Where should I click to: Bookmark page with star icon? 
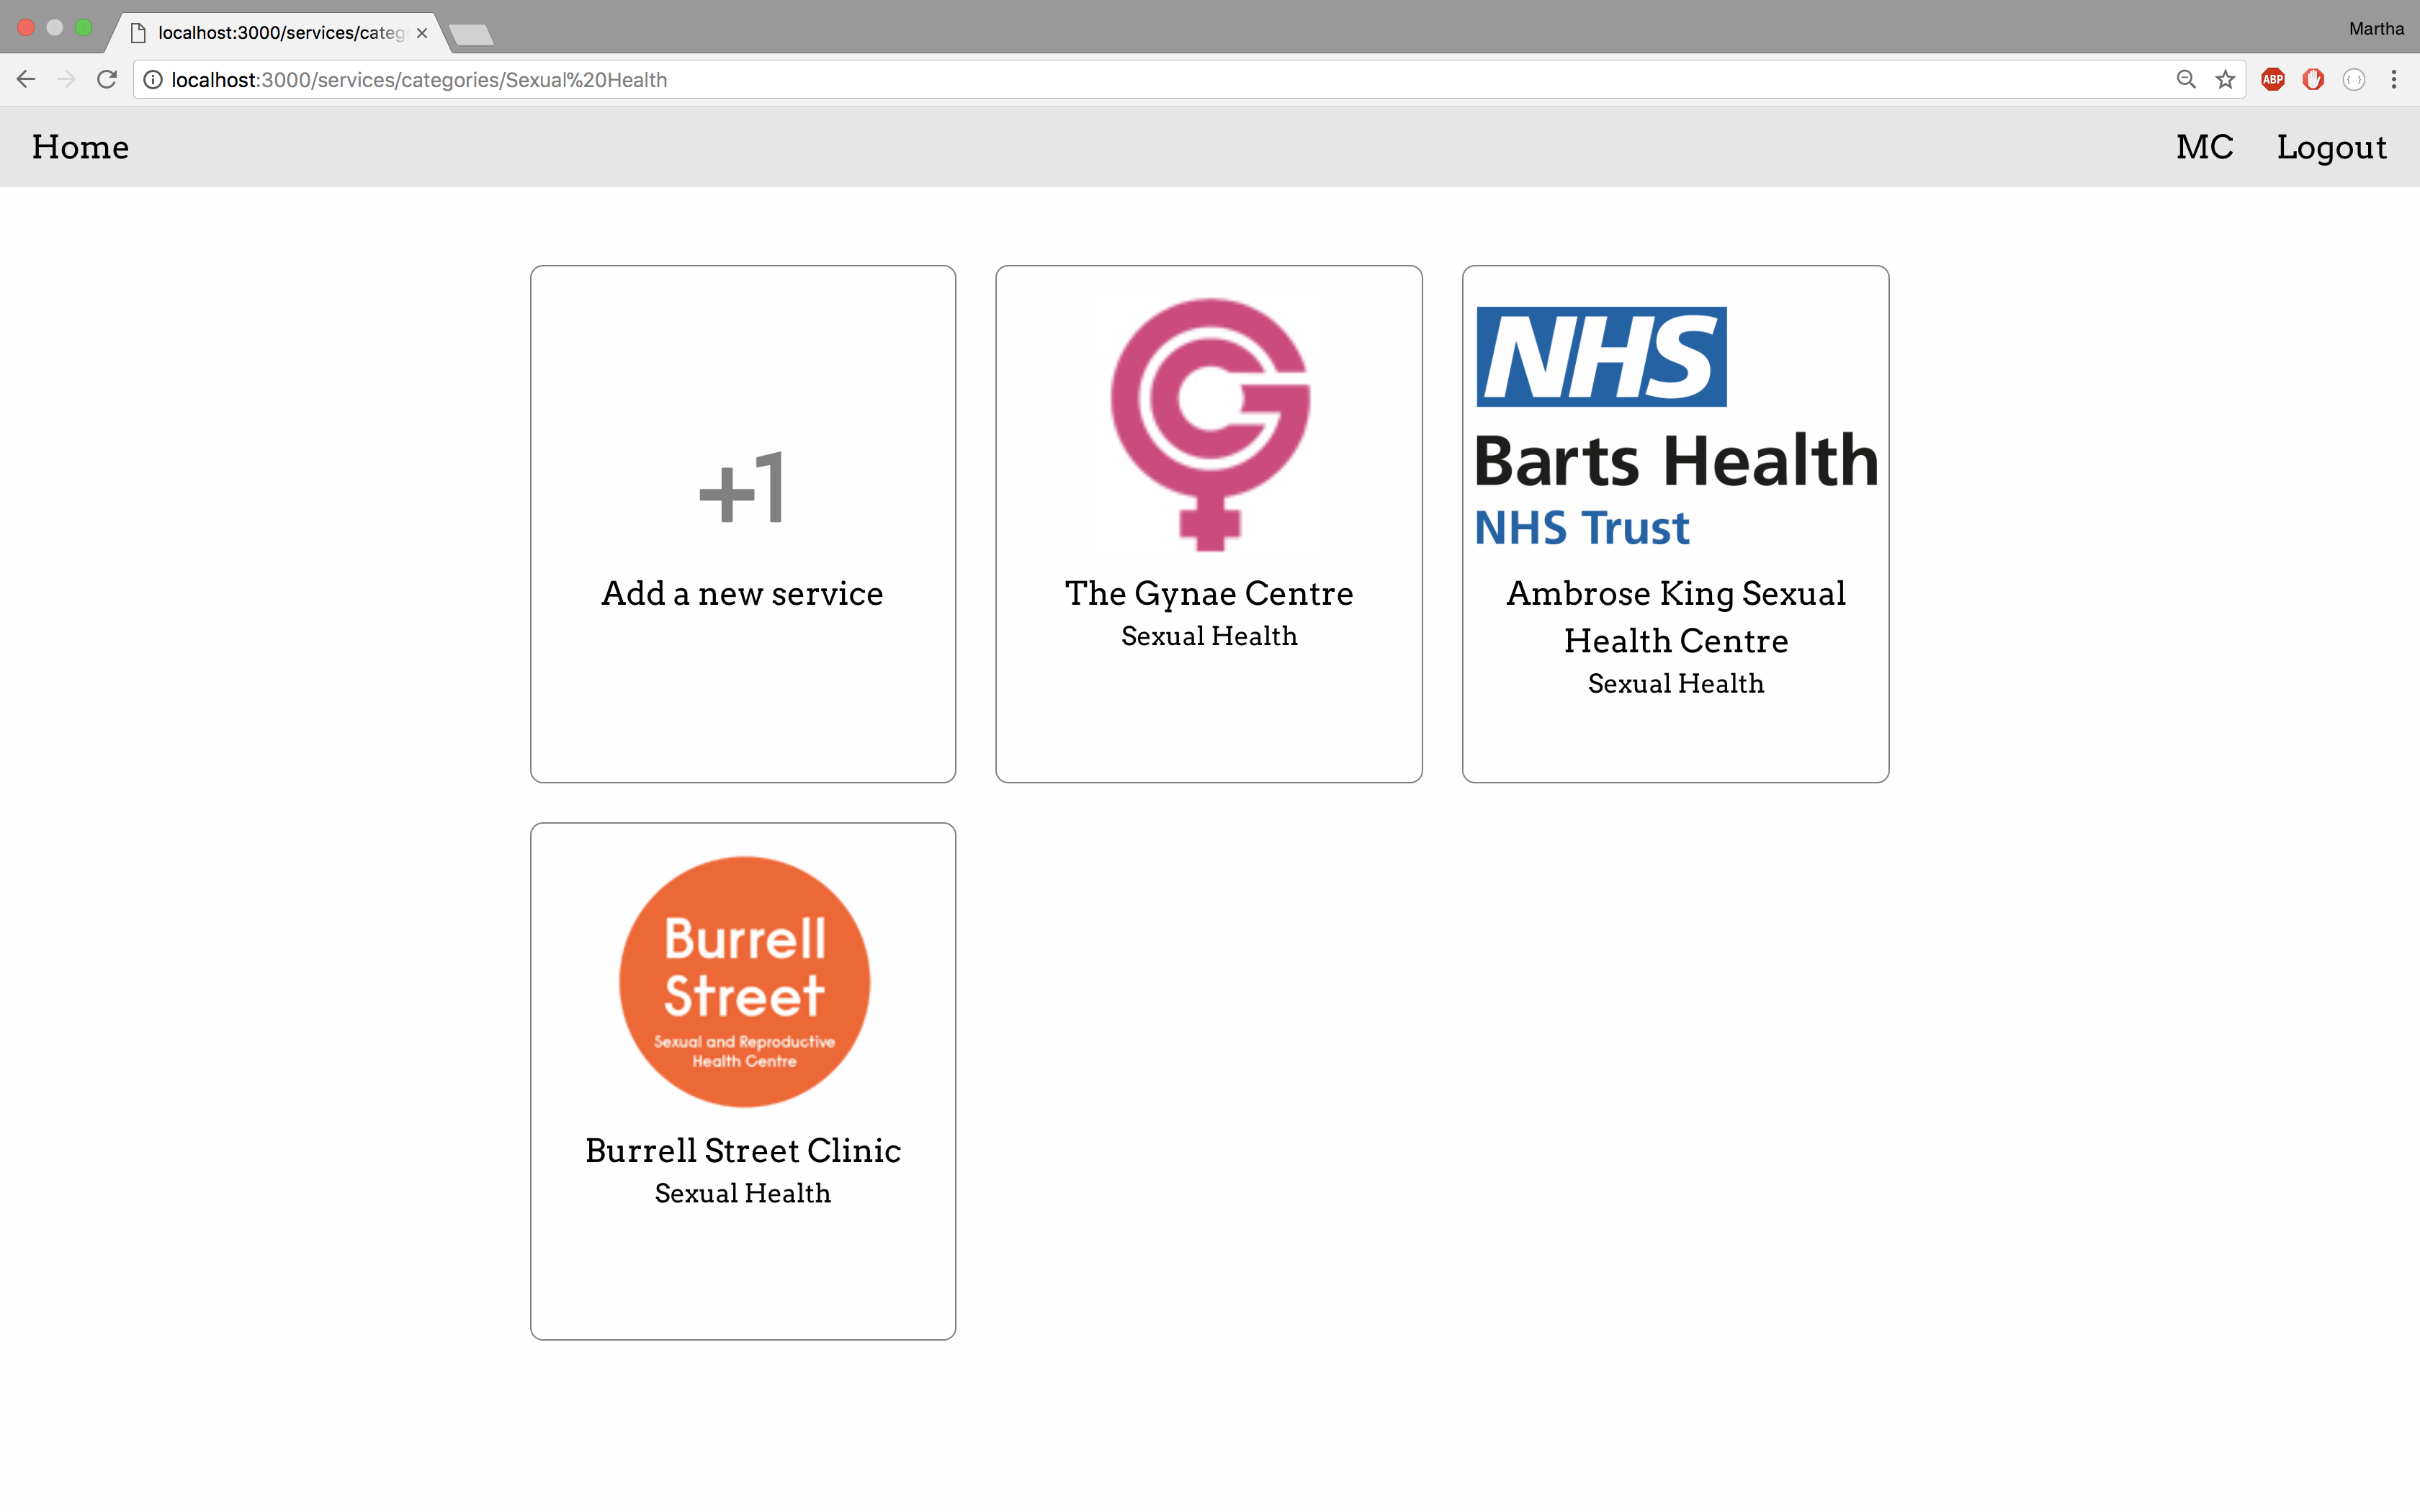tap(2225, 80)
